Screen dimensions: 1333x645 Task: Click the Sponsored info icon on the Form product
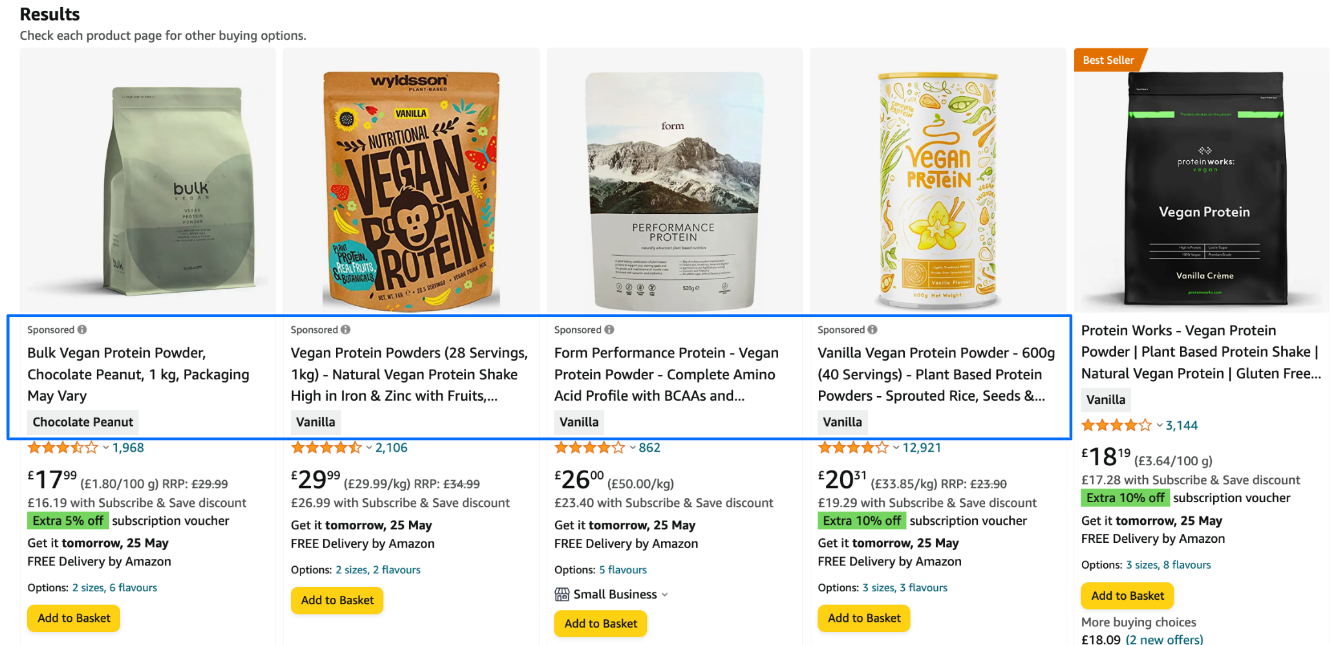608,329
